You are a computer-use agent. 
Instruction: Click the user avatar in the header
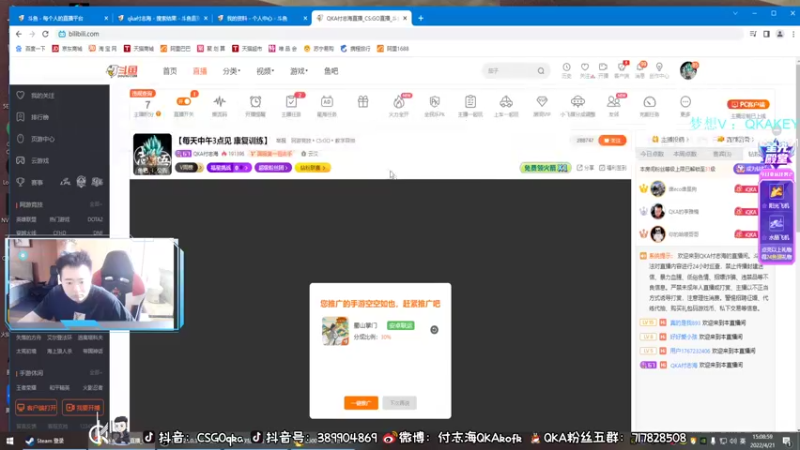click(688, 70)
